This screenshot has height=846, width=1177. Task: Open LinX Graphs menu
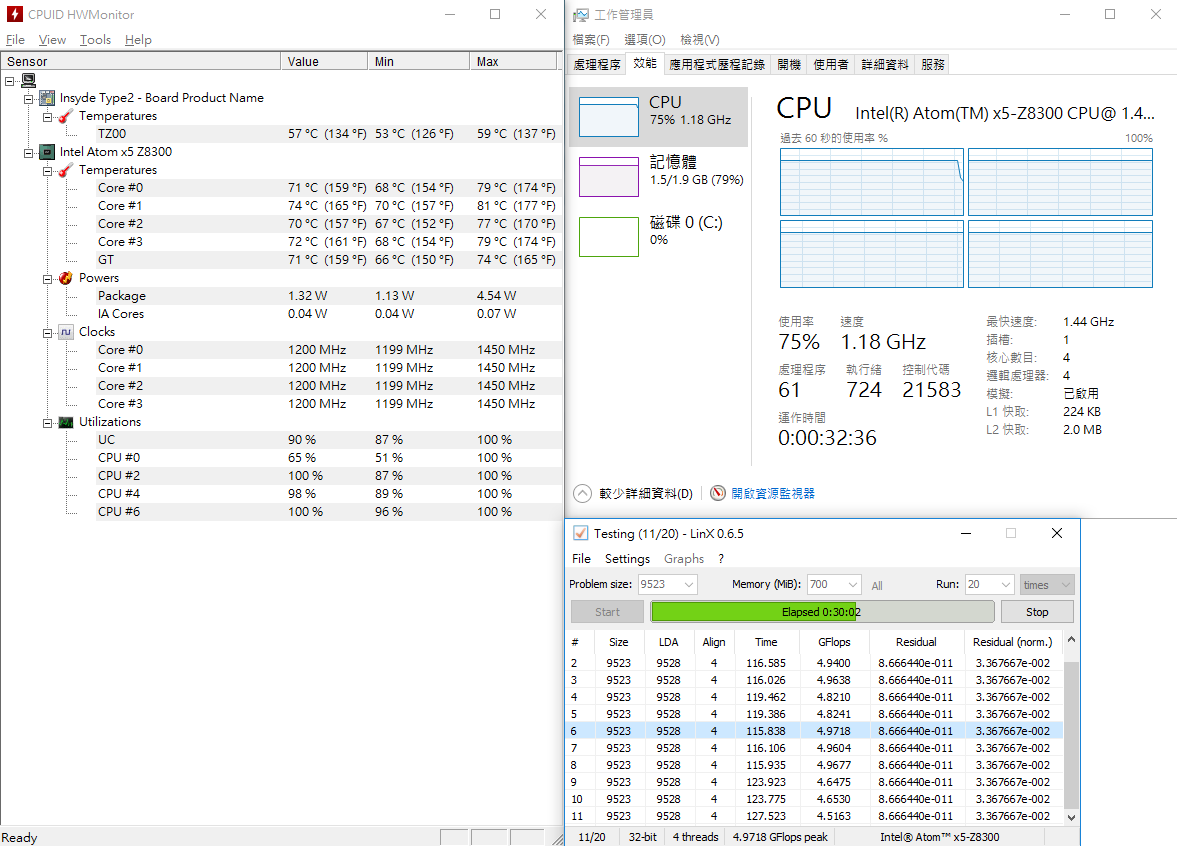click(x=684, y=558)
